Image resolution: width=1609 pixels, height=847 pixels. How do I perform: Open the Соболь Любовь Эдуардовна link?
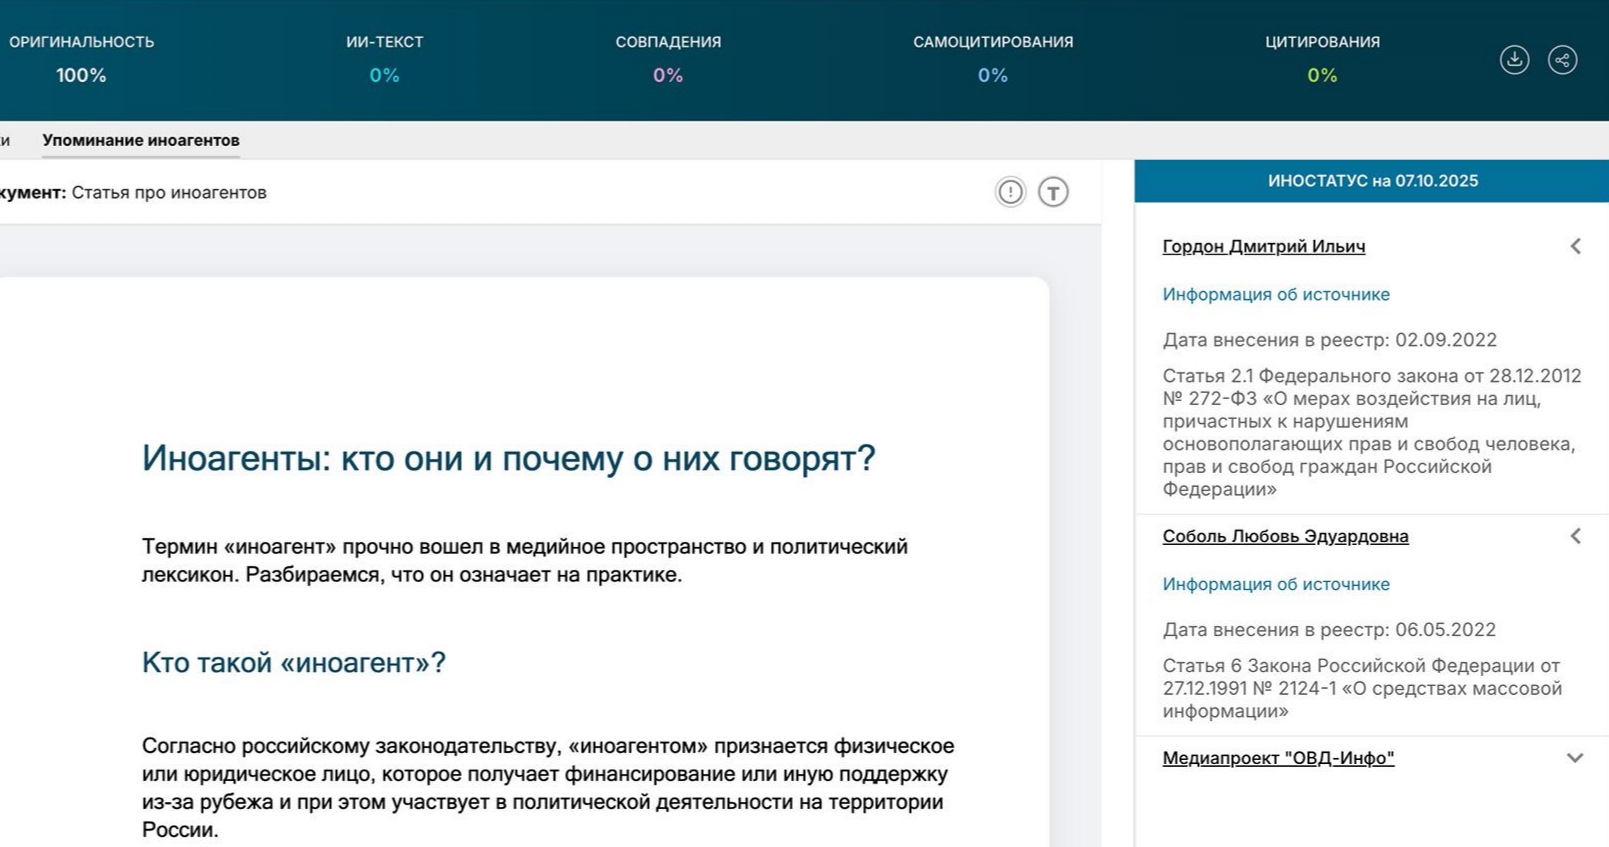click(x=1285, y=536)
